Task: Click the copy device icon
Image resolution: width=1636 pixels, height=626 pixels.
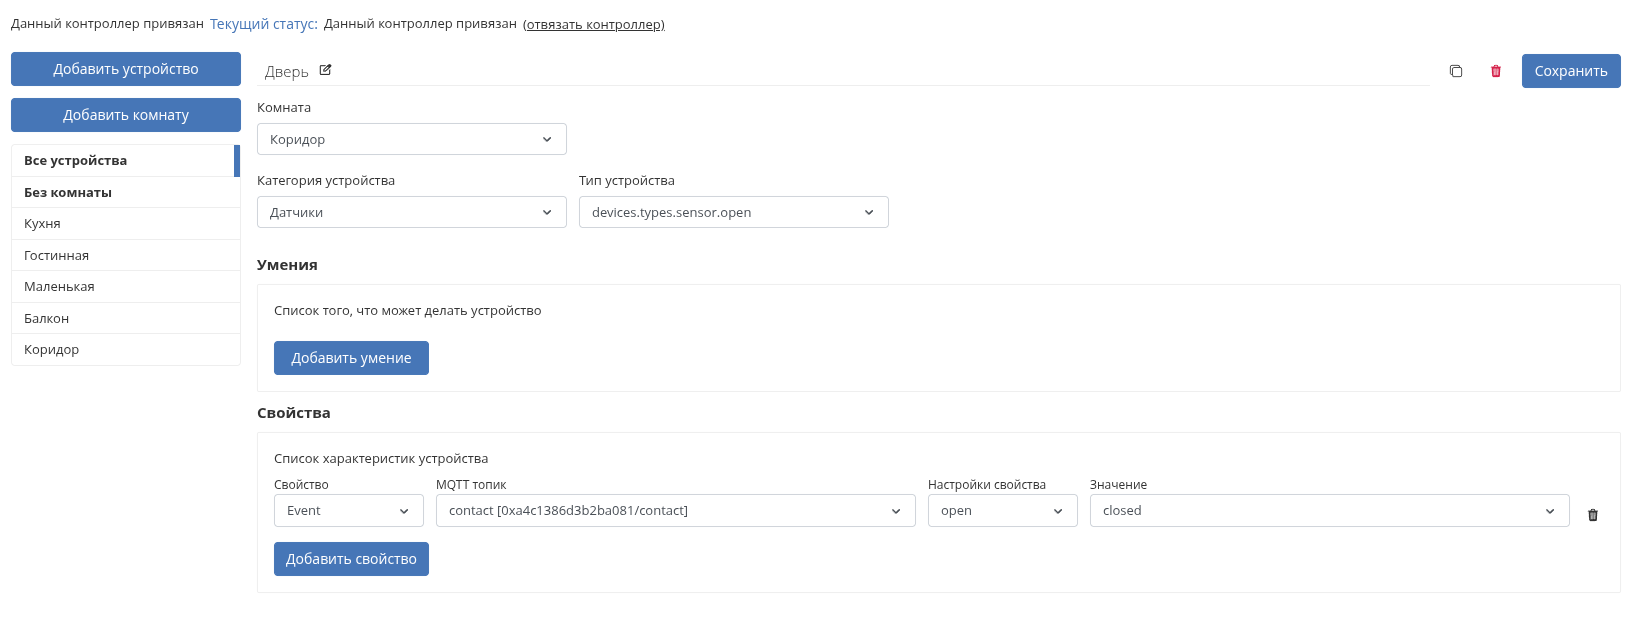Action: coord(1456,71)
